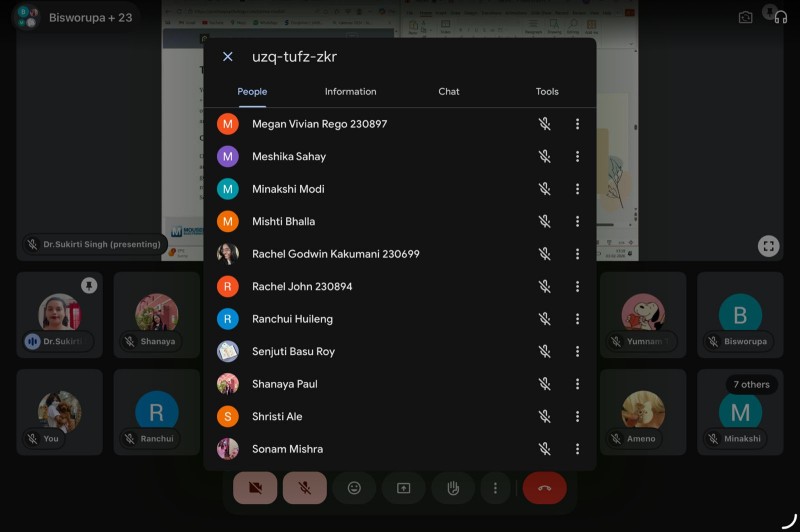800x532 pixels.
Task: Close the meeting details panel
Action: point(228,57)
